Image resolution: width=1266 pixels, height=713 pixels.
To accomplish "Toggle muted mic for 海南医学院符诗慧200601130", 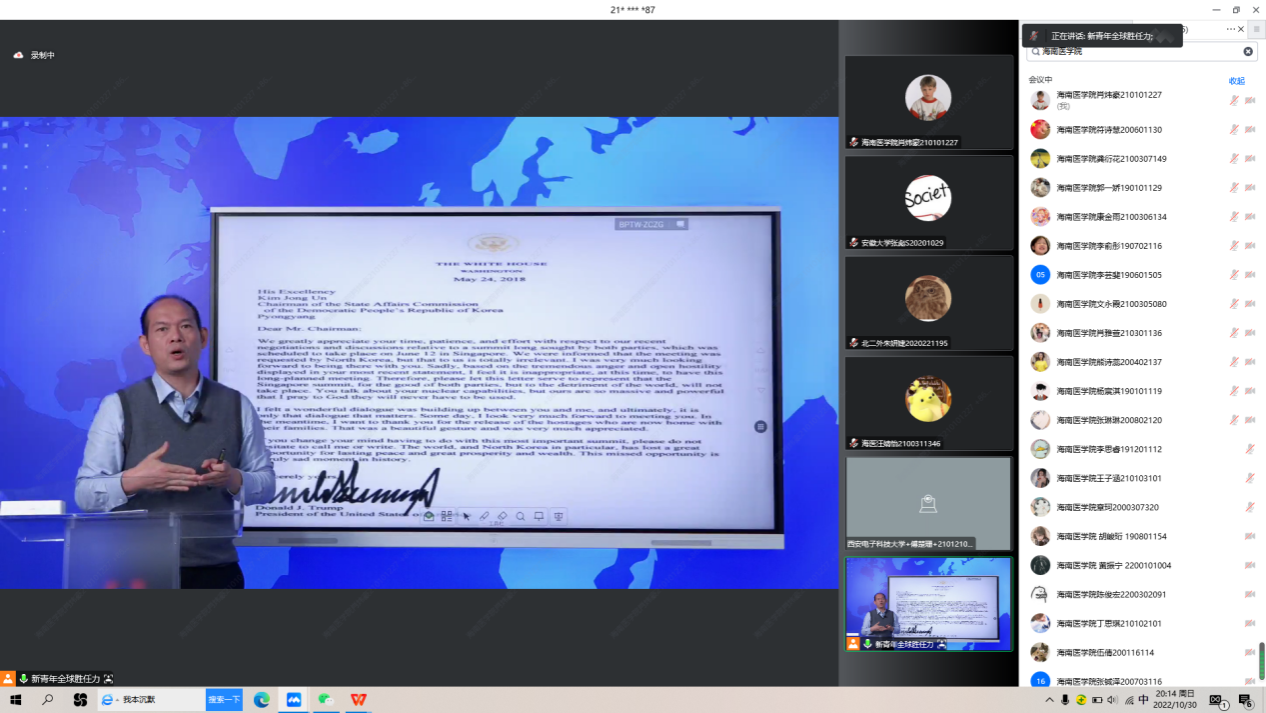I will coord(1234,130).
